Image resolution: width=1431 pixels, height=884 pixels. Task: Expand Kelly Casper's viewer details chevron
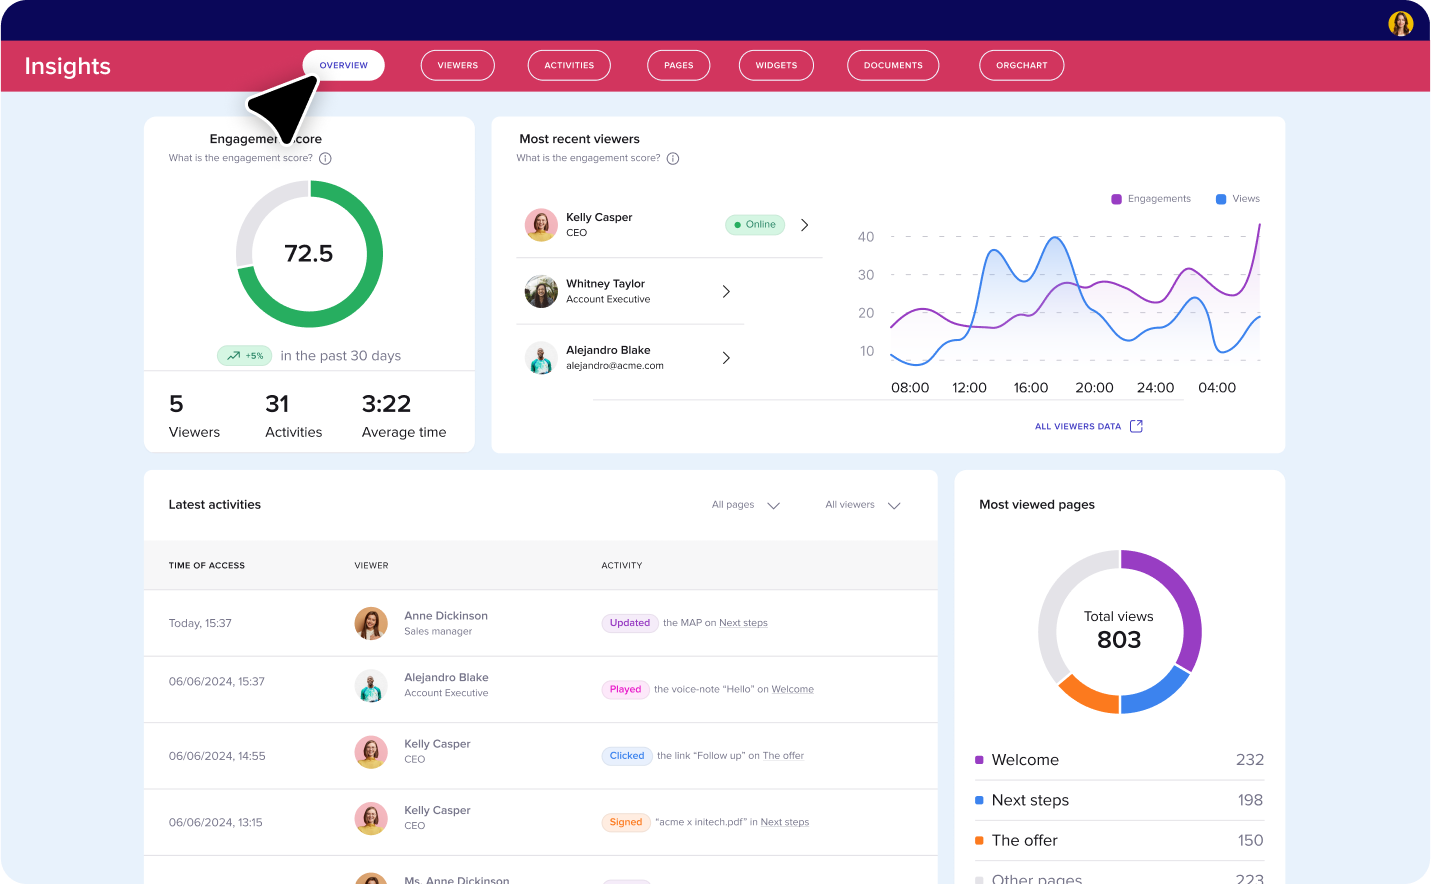[804, 225]
